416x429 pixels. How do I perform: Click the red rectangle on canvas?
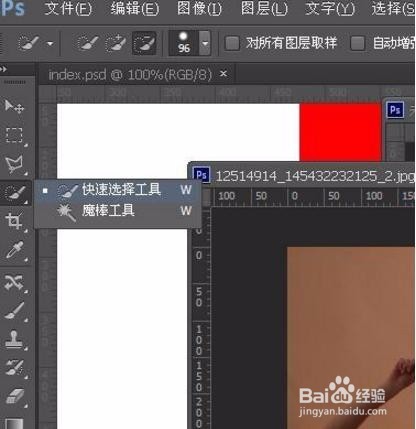pos(340,132)
